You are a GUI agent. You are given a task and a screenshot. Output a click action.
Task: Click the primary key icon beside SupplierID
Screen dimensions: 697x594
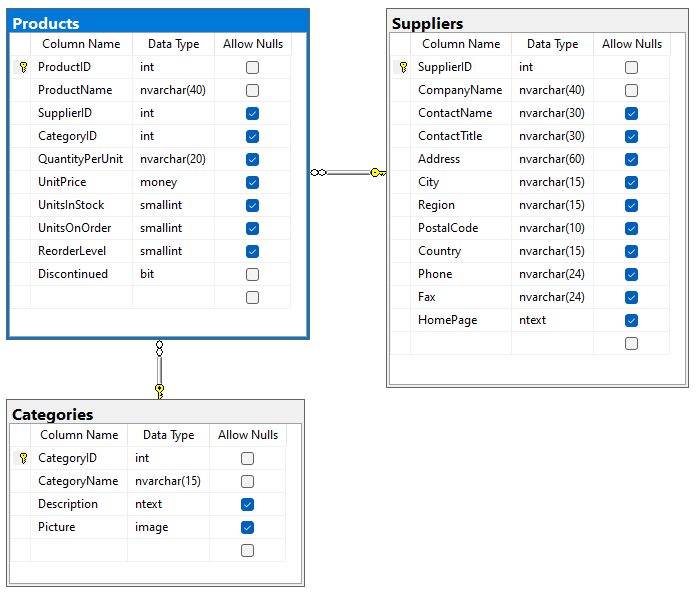click(x=403, y=67)
